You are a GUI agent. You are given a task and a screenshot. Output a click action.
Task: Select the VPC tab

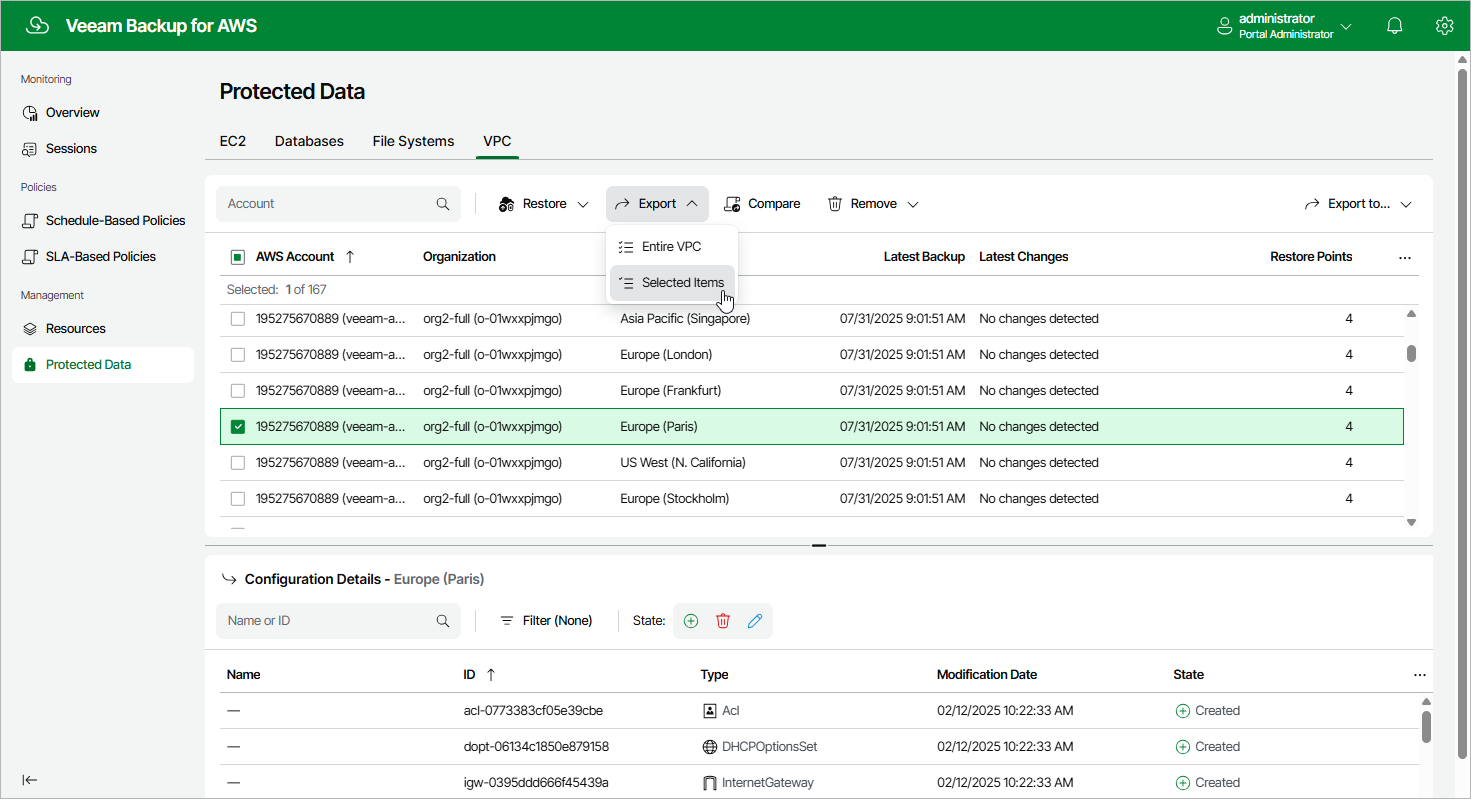[x=497, y=142]
